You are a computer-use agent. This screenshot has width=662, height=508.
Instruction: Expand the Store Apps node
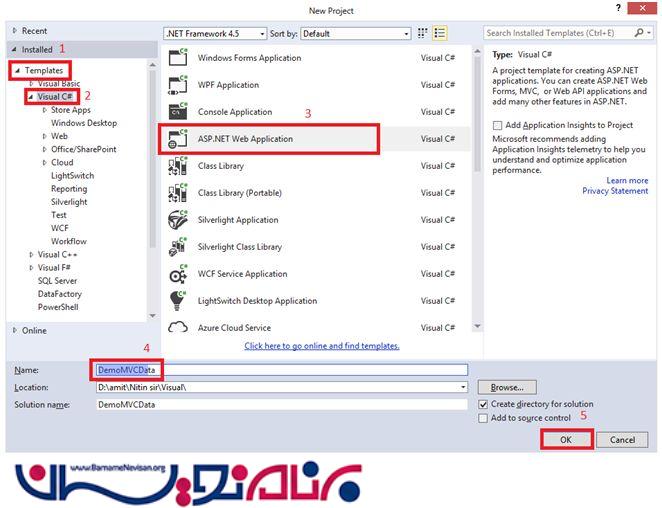pos(44,110)
